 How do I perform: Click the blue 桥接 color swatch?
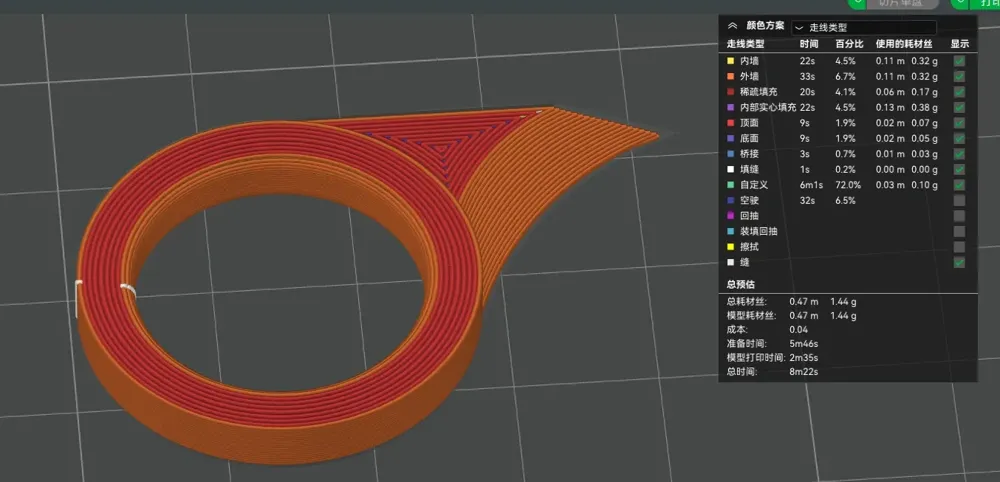point(730,154)
